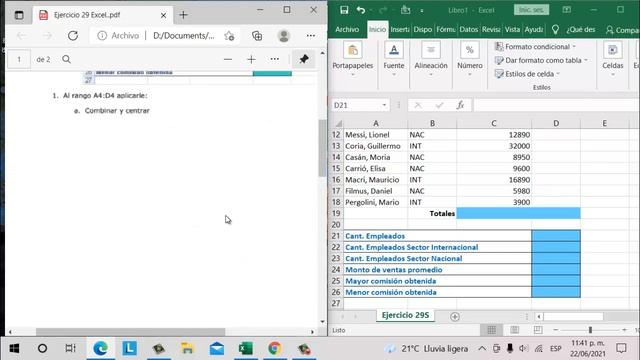This screenshot has height=360, width=640.
Task: Open the Celdas group
Action: pos(613,60)
